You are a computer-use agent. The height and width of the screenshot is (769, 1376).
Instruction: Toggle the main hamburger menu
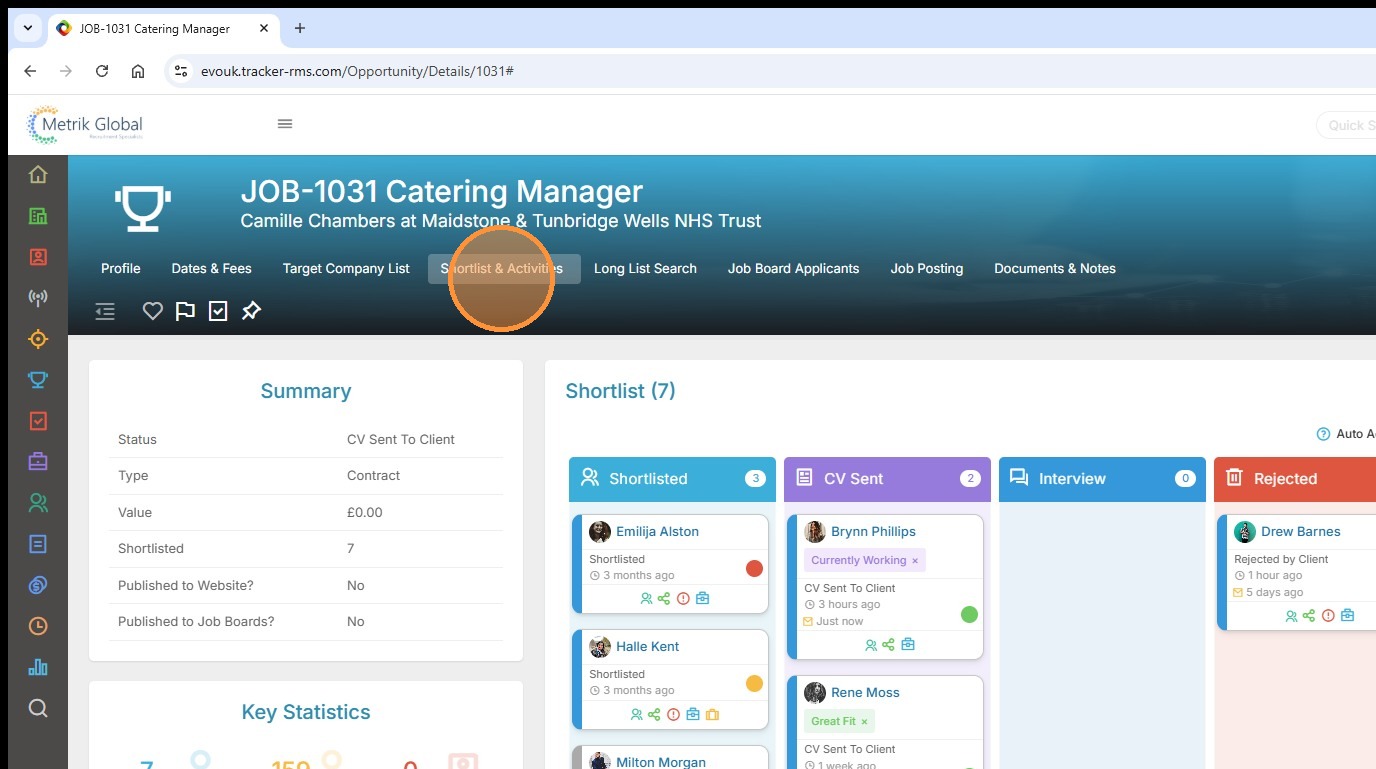285,124
